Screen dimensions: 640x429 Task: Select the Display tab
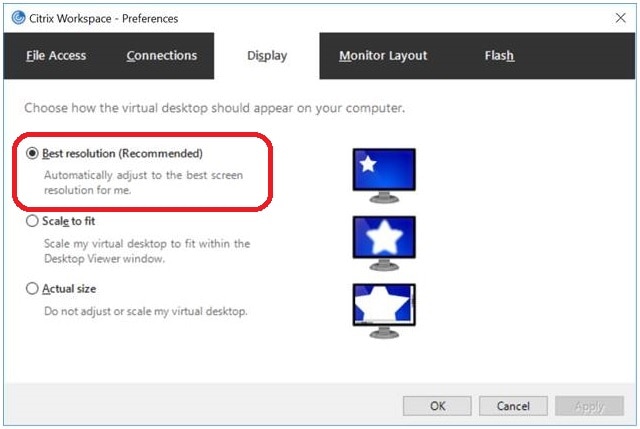[x=267, y=56]
